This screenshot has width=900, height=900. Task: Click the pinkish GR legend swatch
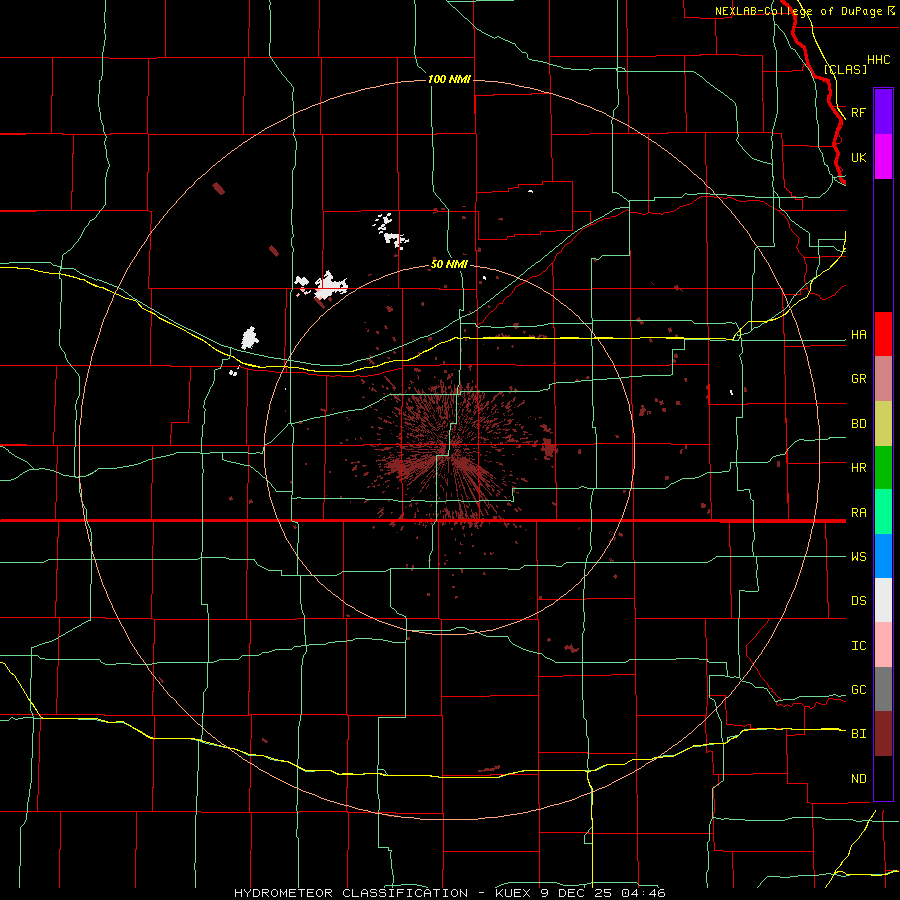click(x=883, y=378)
